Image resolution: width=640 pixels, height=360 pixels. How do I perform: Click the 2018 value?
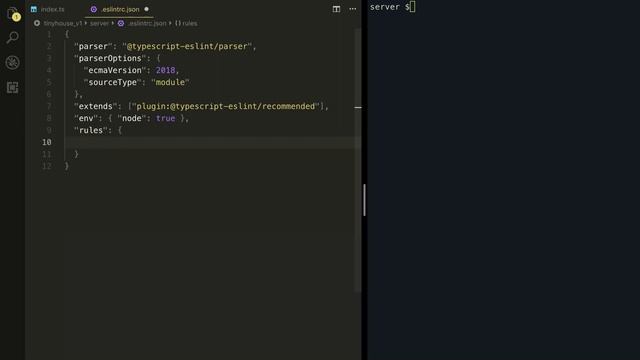(x=165, y=70)
